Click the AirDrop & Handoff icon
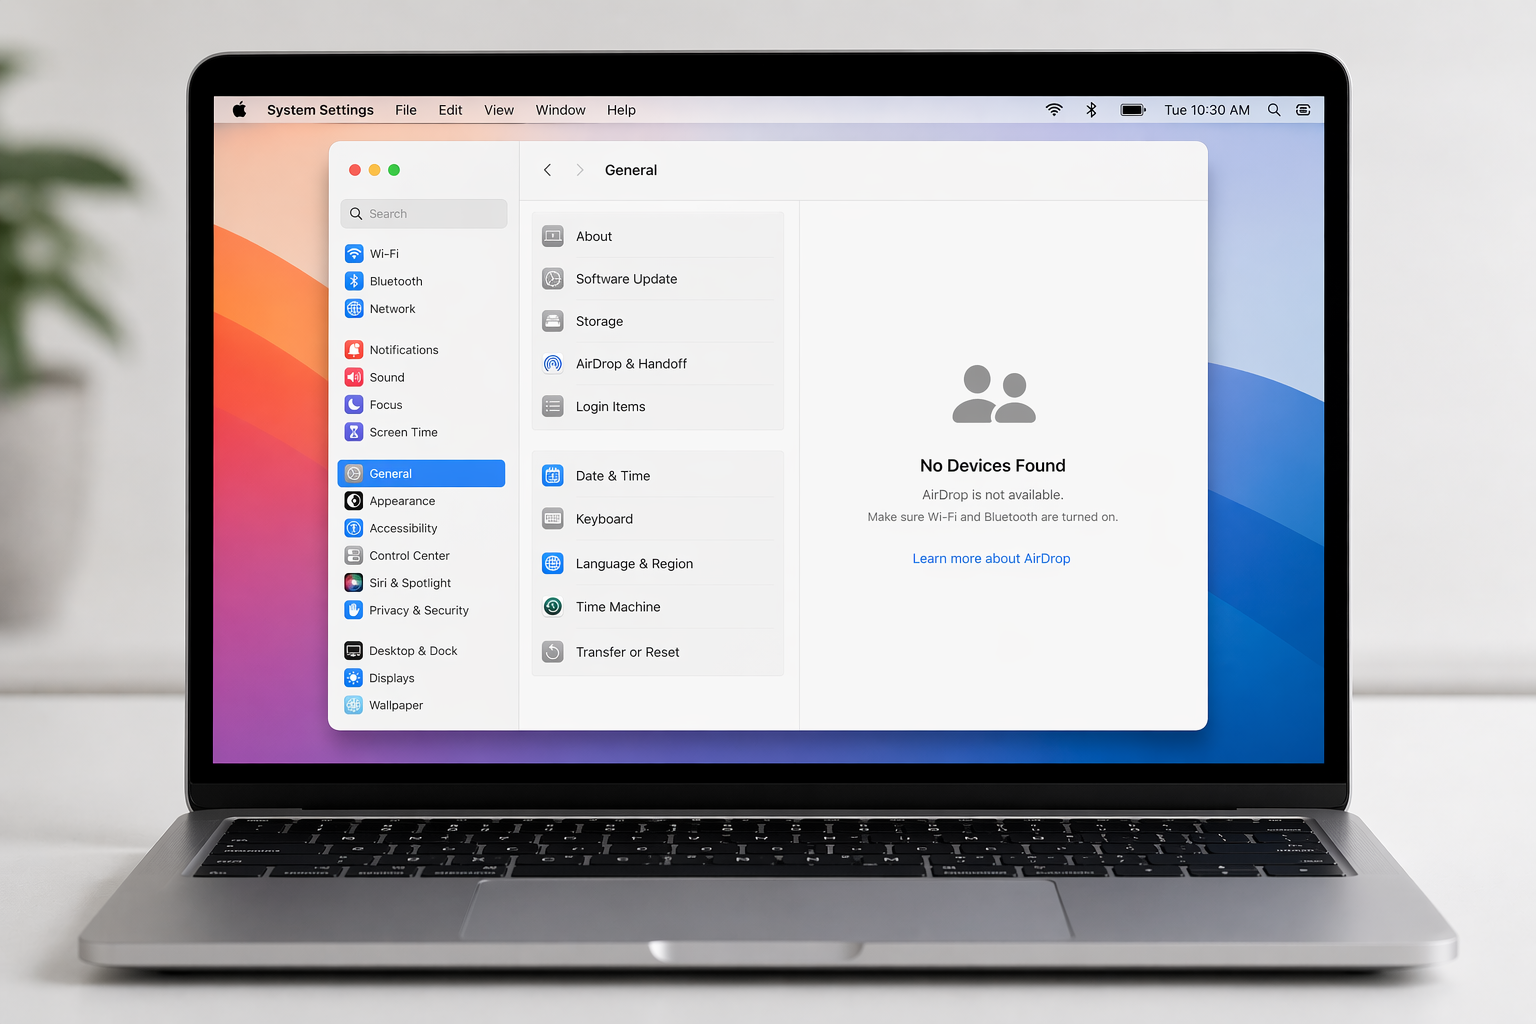The image size is (1536, 1024). (x=553, y=364)
